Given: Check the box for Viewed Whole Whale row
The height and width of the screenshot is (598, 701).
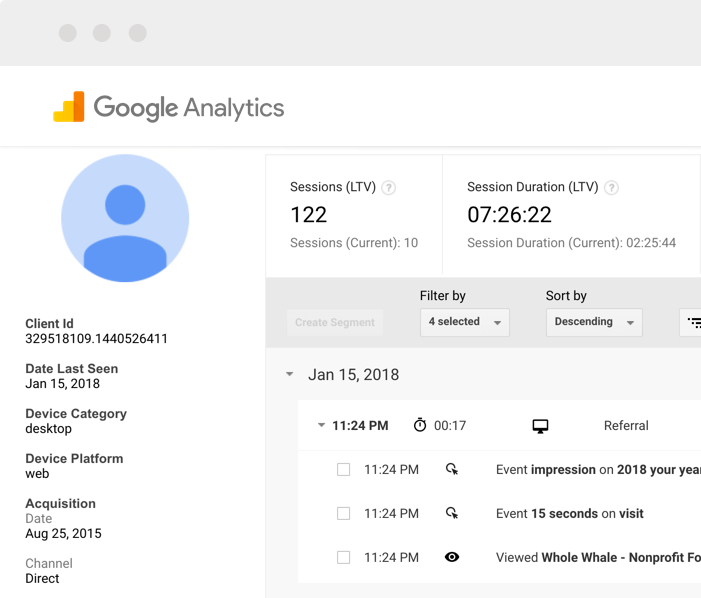Looking at the screenshot, I should [x=343, y=557].
